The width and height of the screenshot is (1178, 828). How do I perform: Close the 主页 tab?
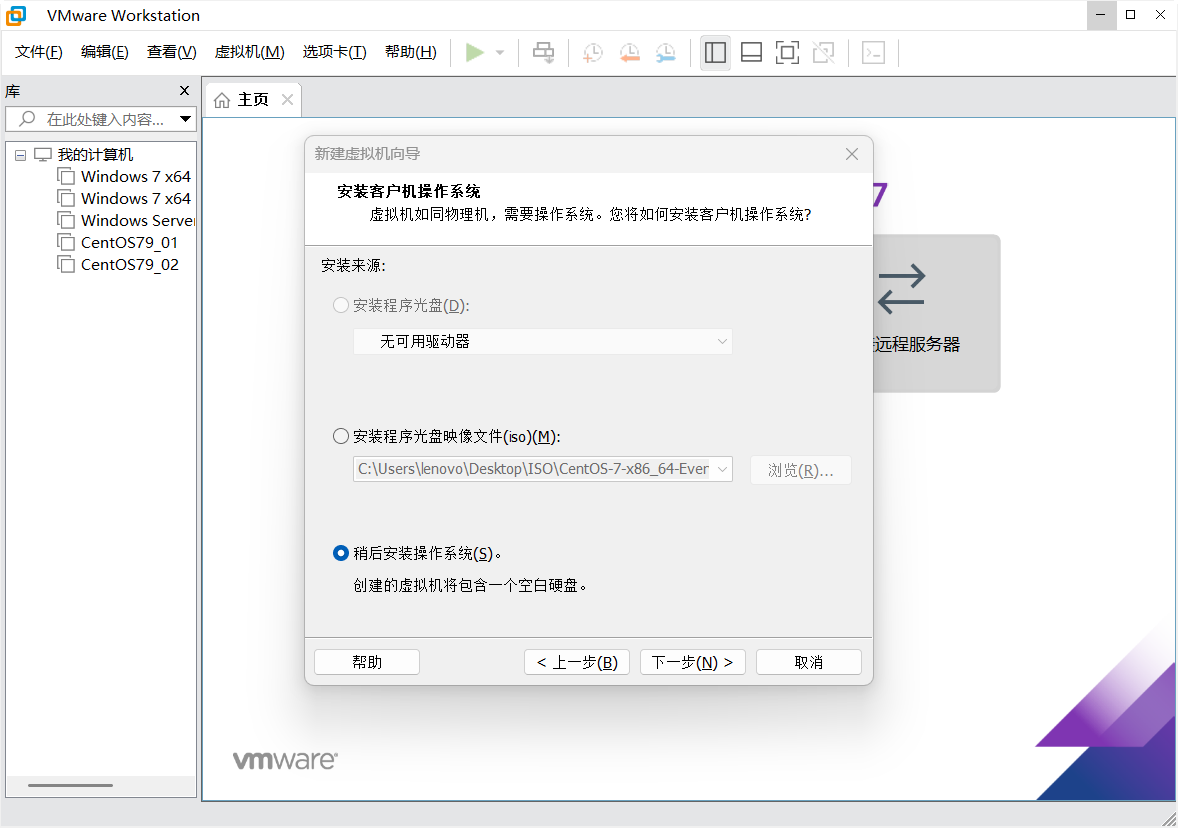click(287, 100)
